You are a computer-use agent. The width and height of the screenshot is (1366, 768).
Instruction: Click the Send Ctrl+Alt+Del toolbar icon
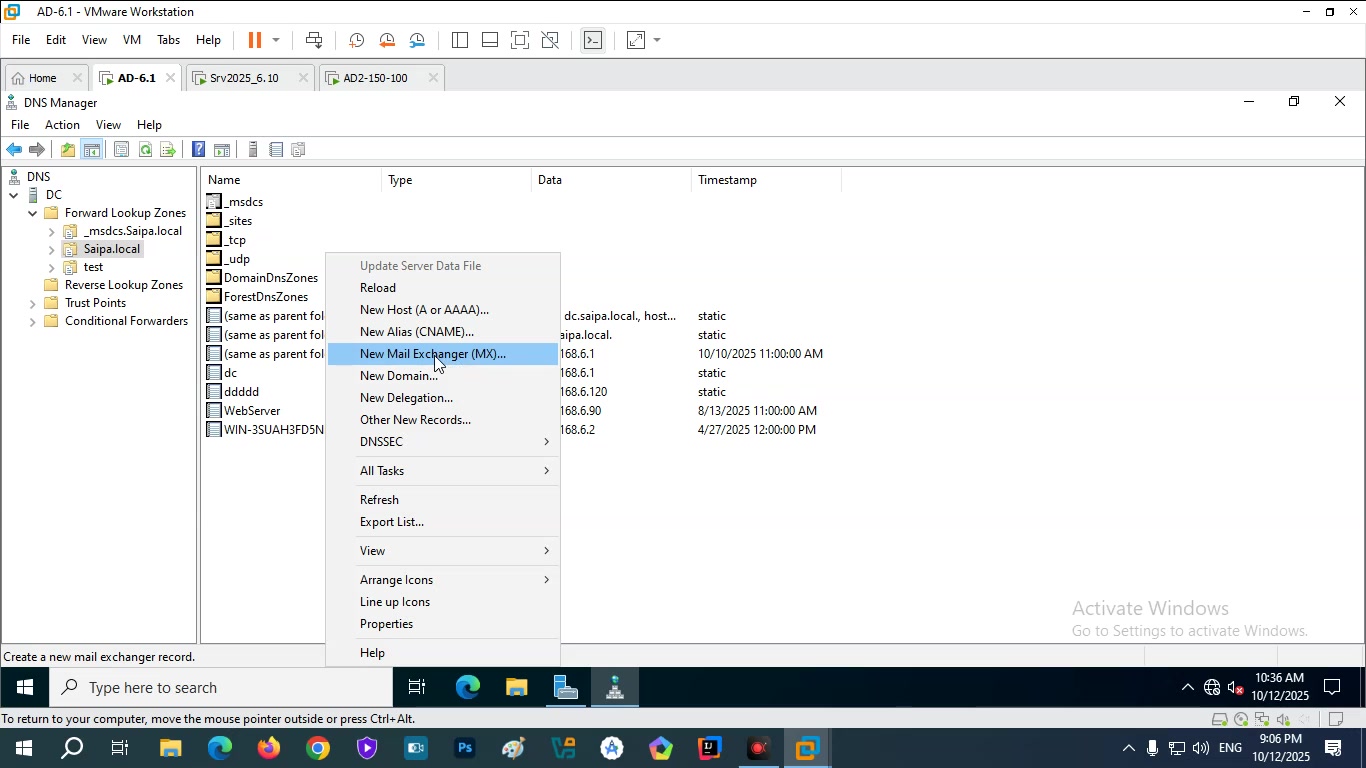314,40
